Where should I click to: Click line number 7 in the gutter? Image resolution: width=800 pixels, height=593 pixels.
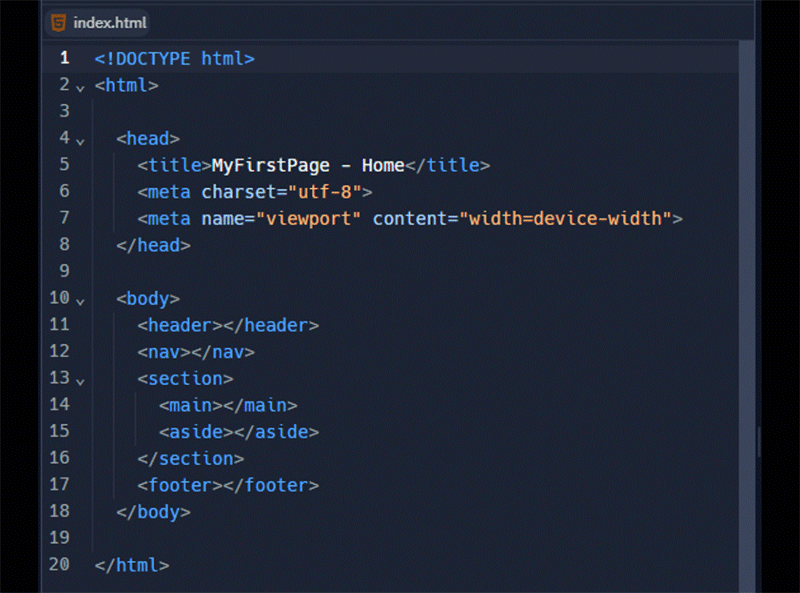coord(64,217)
